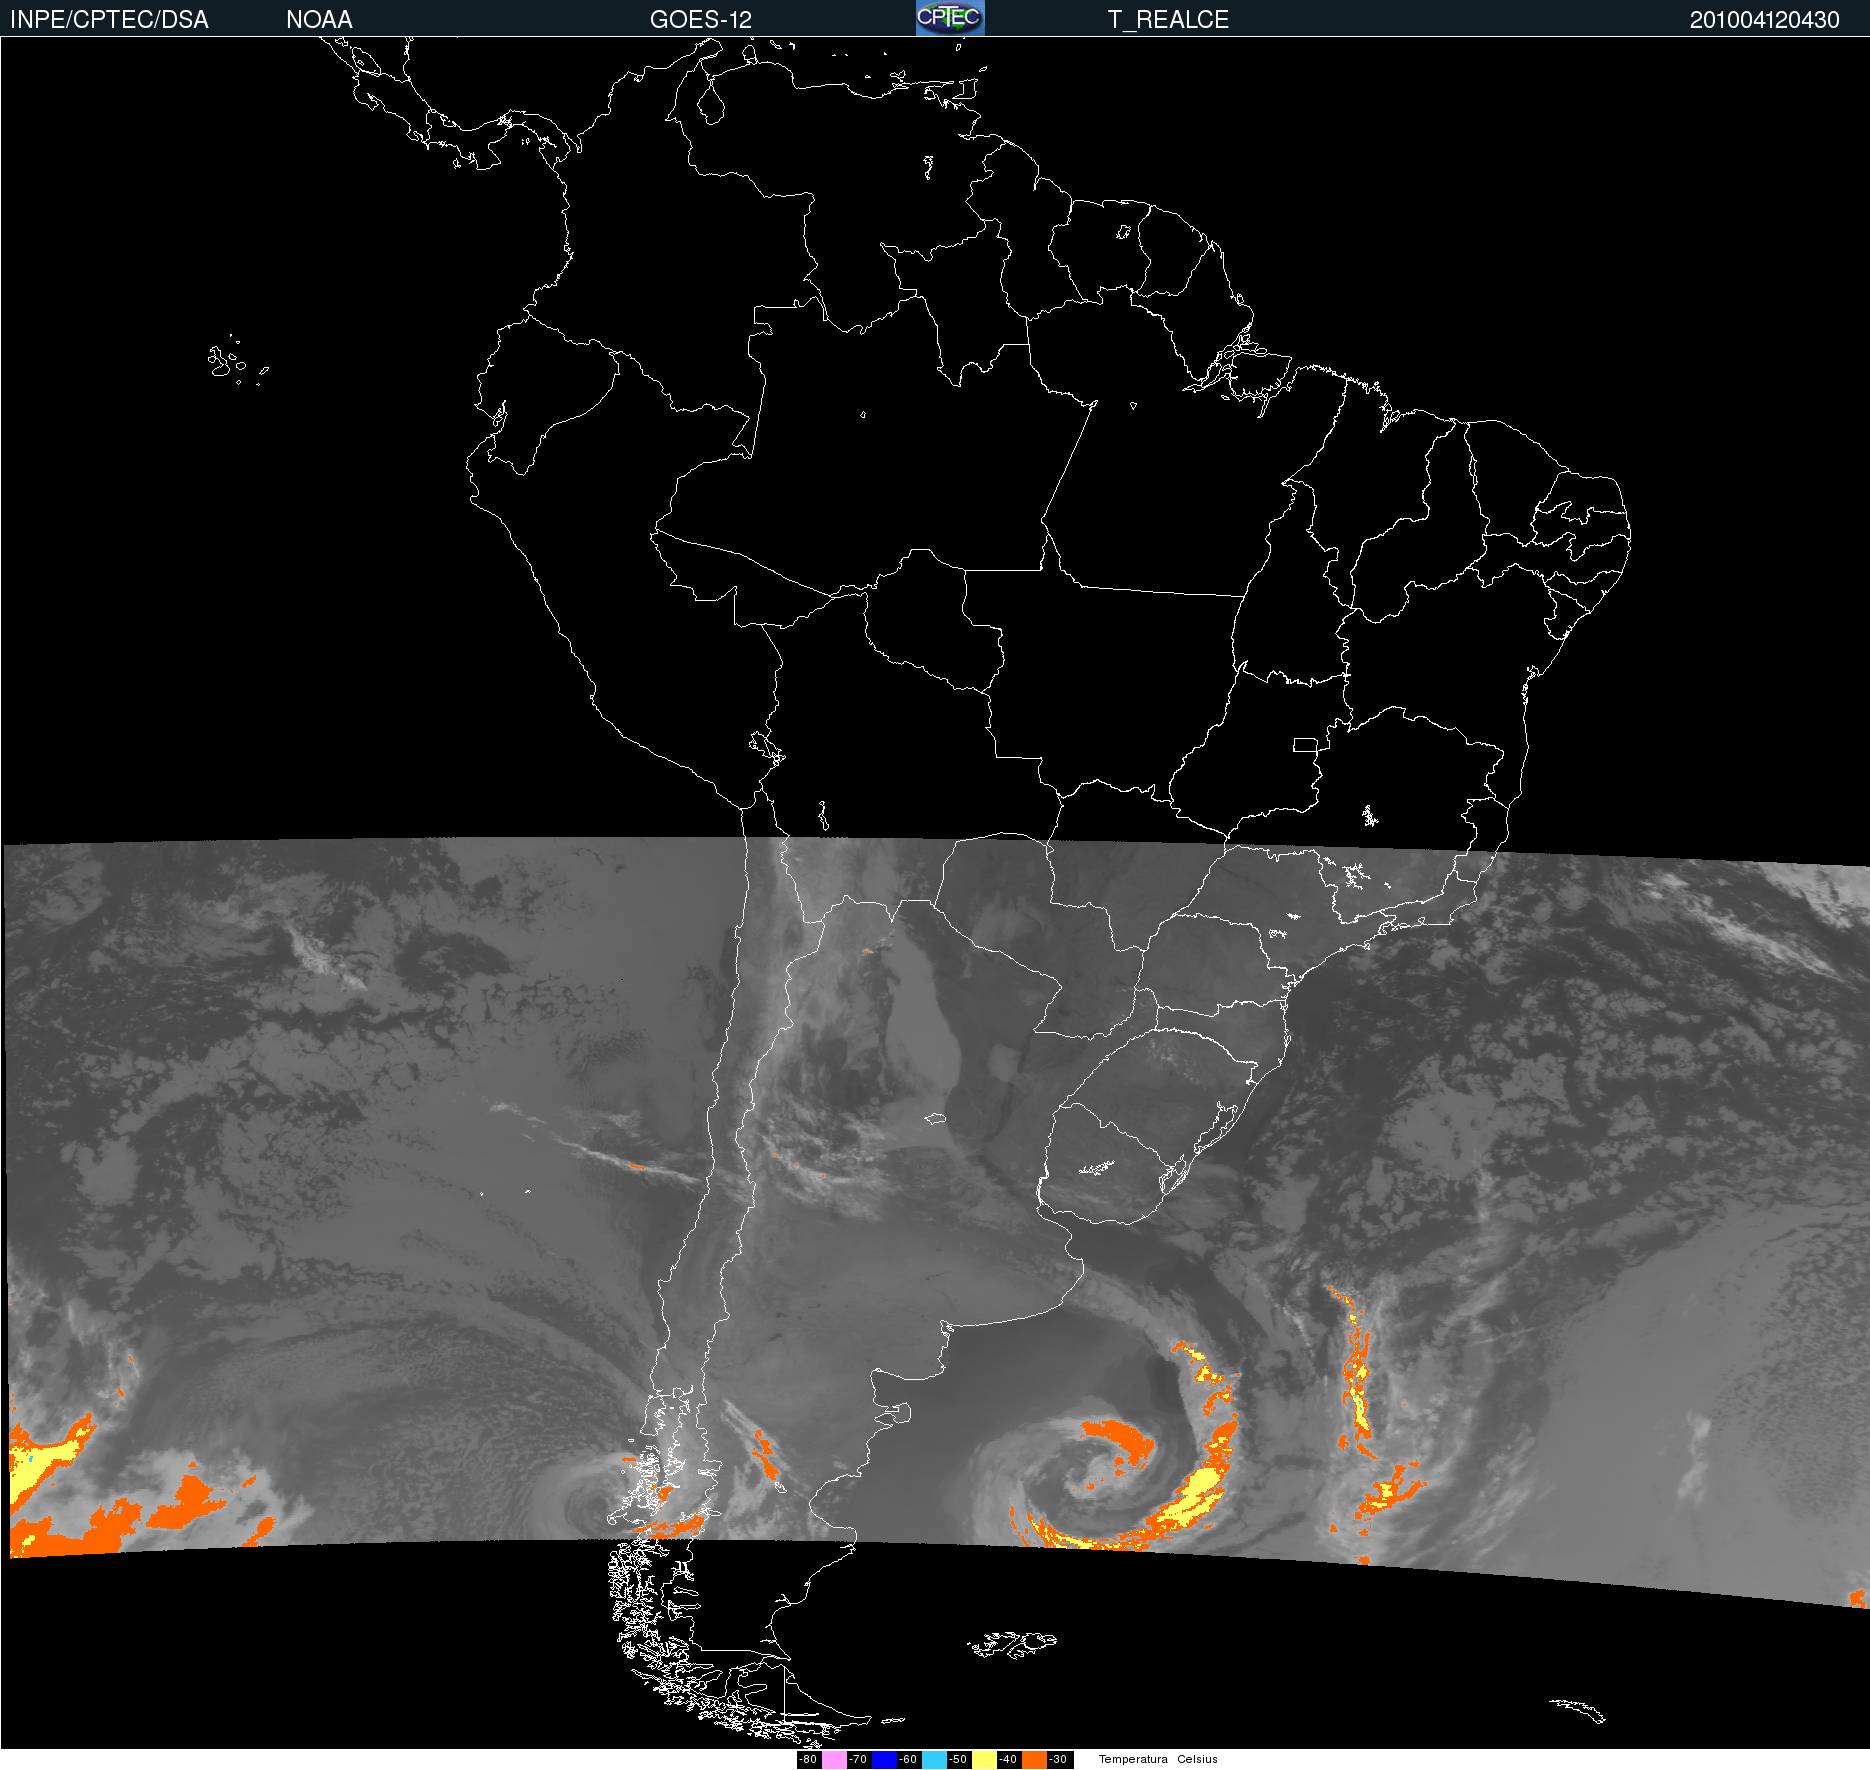Click the -50 legend value

[x=958, y=1760]
